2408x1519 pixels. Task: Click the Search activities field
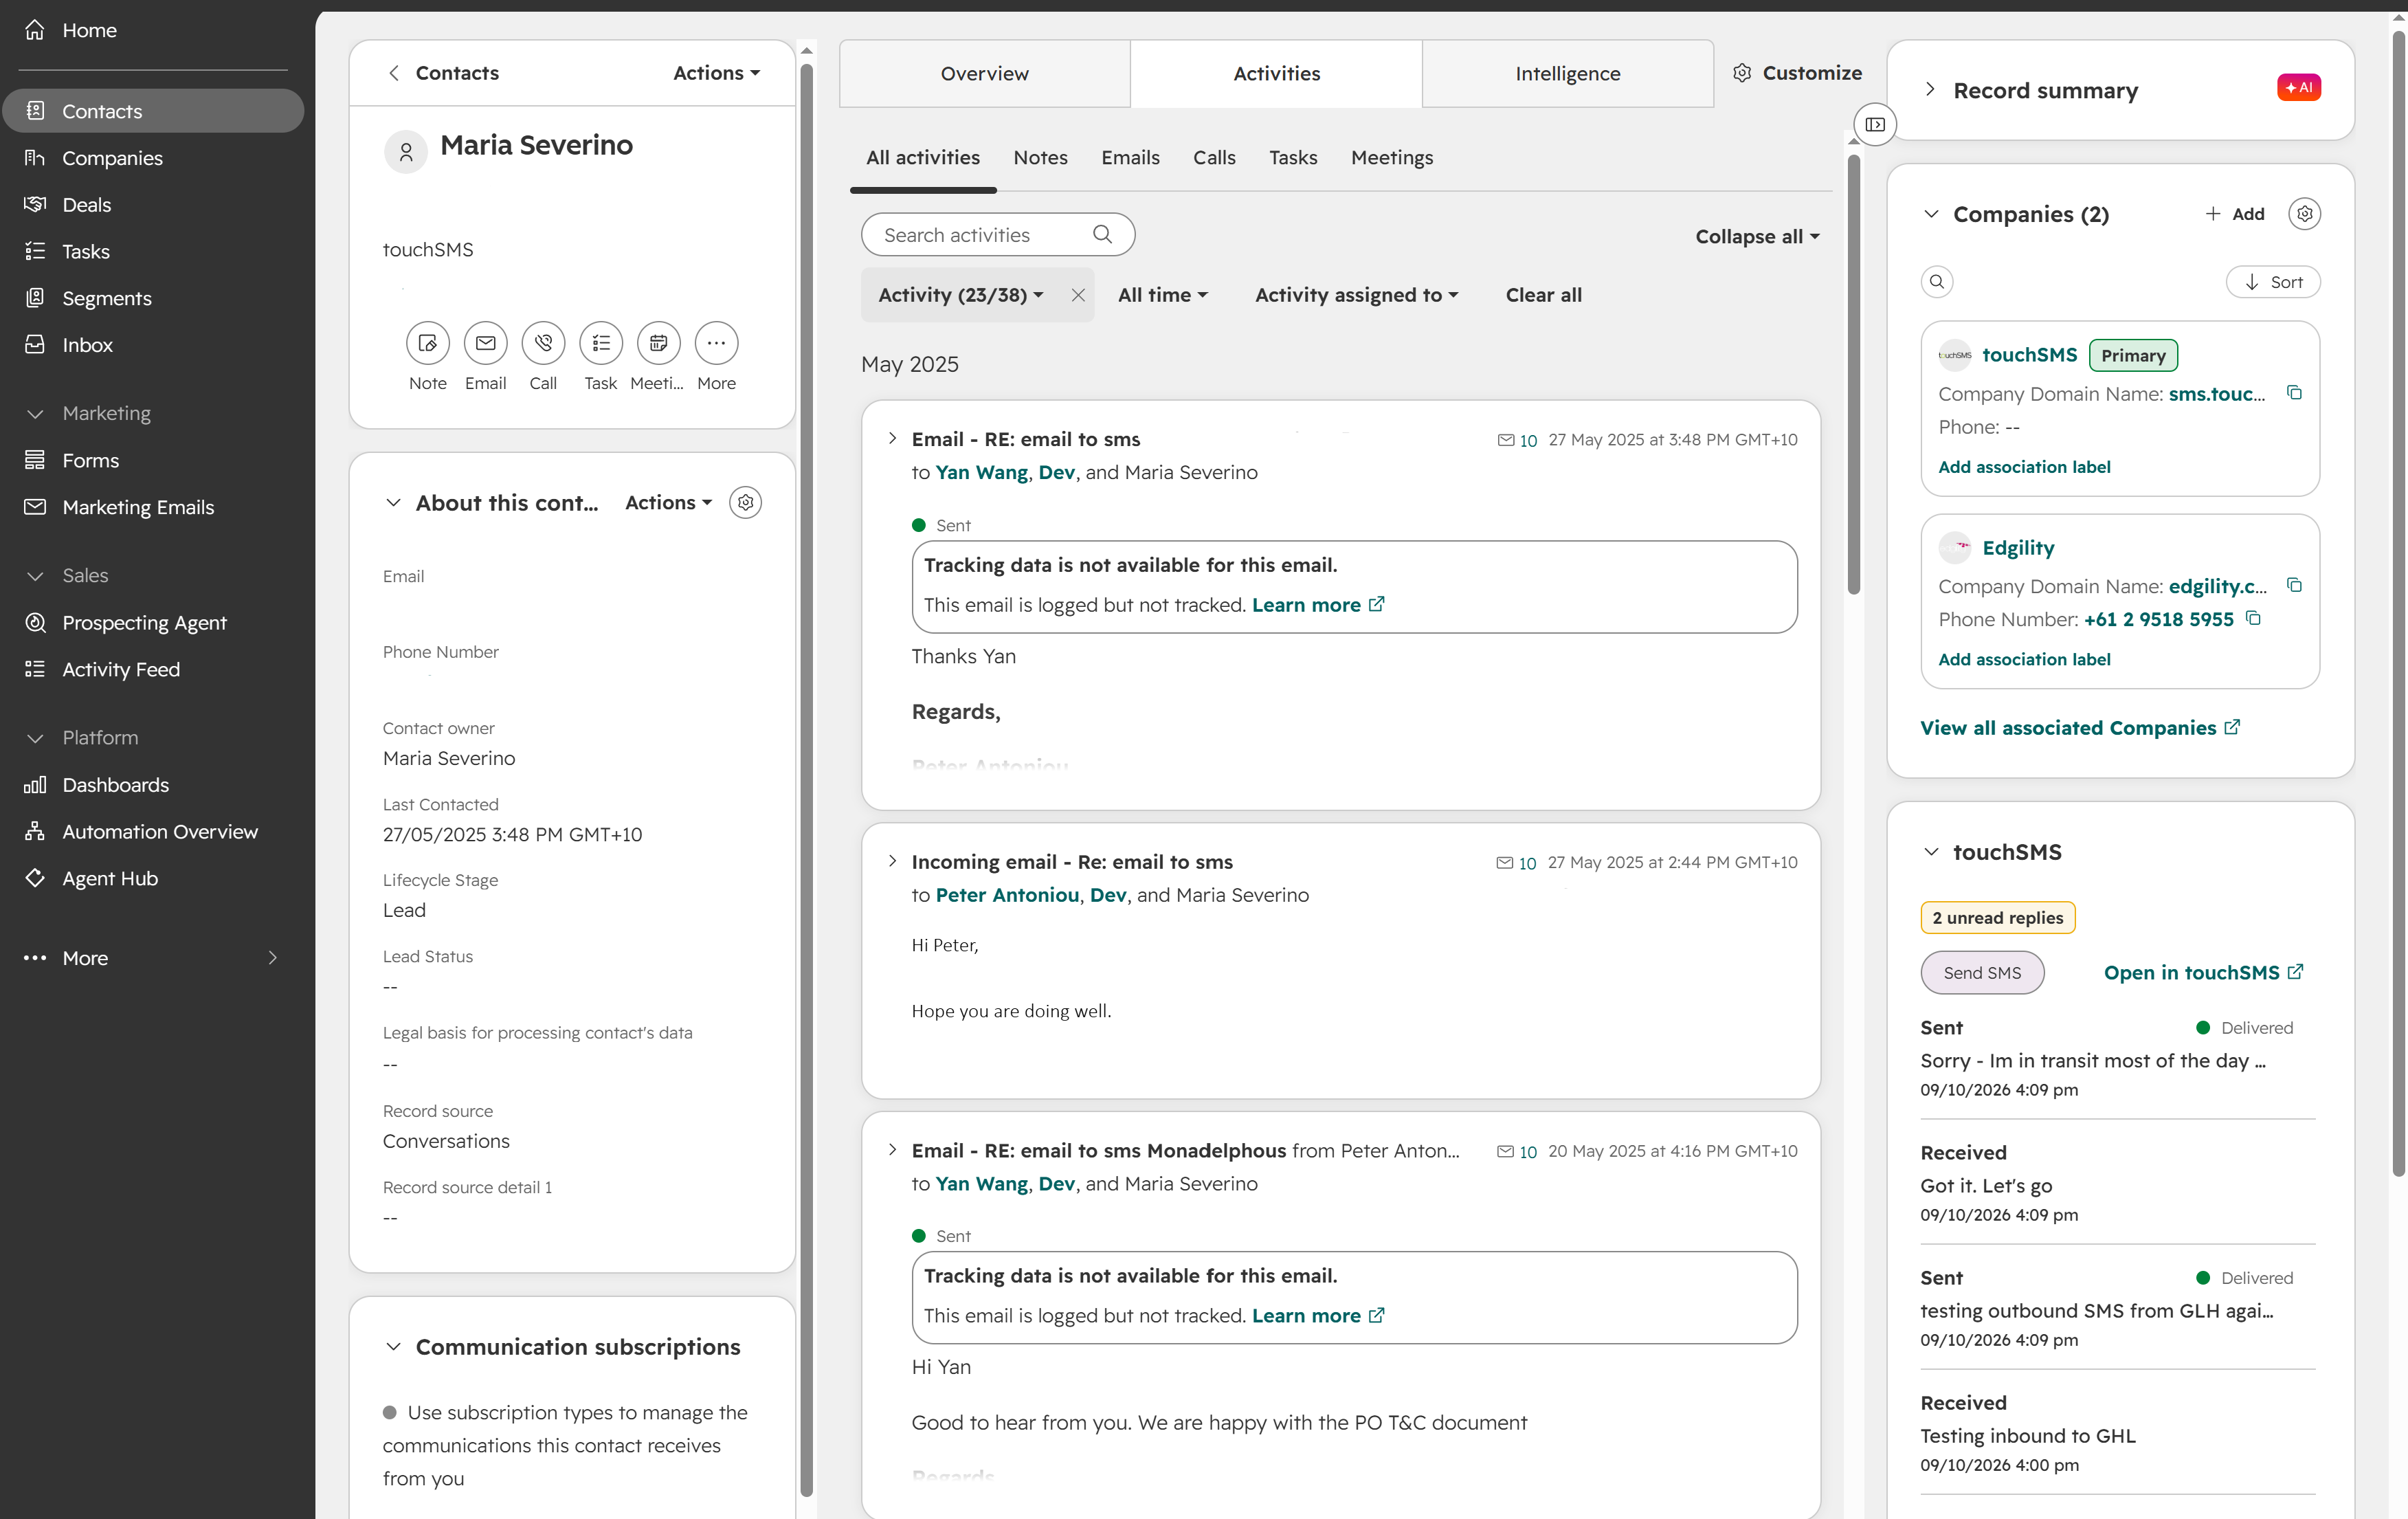click(x=997, y=234)
